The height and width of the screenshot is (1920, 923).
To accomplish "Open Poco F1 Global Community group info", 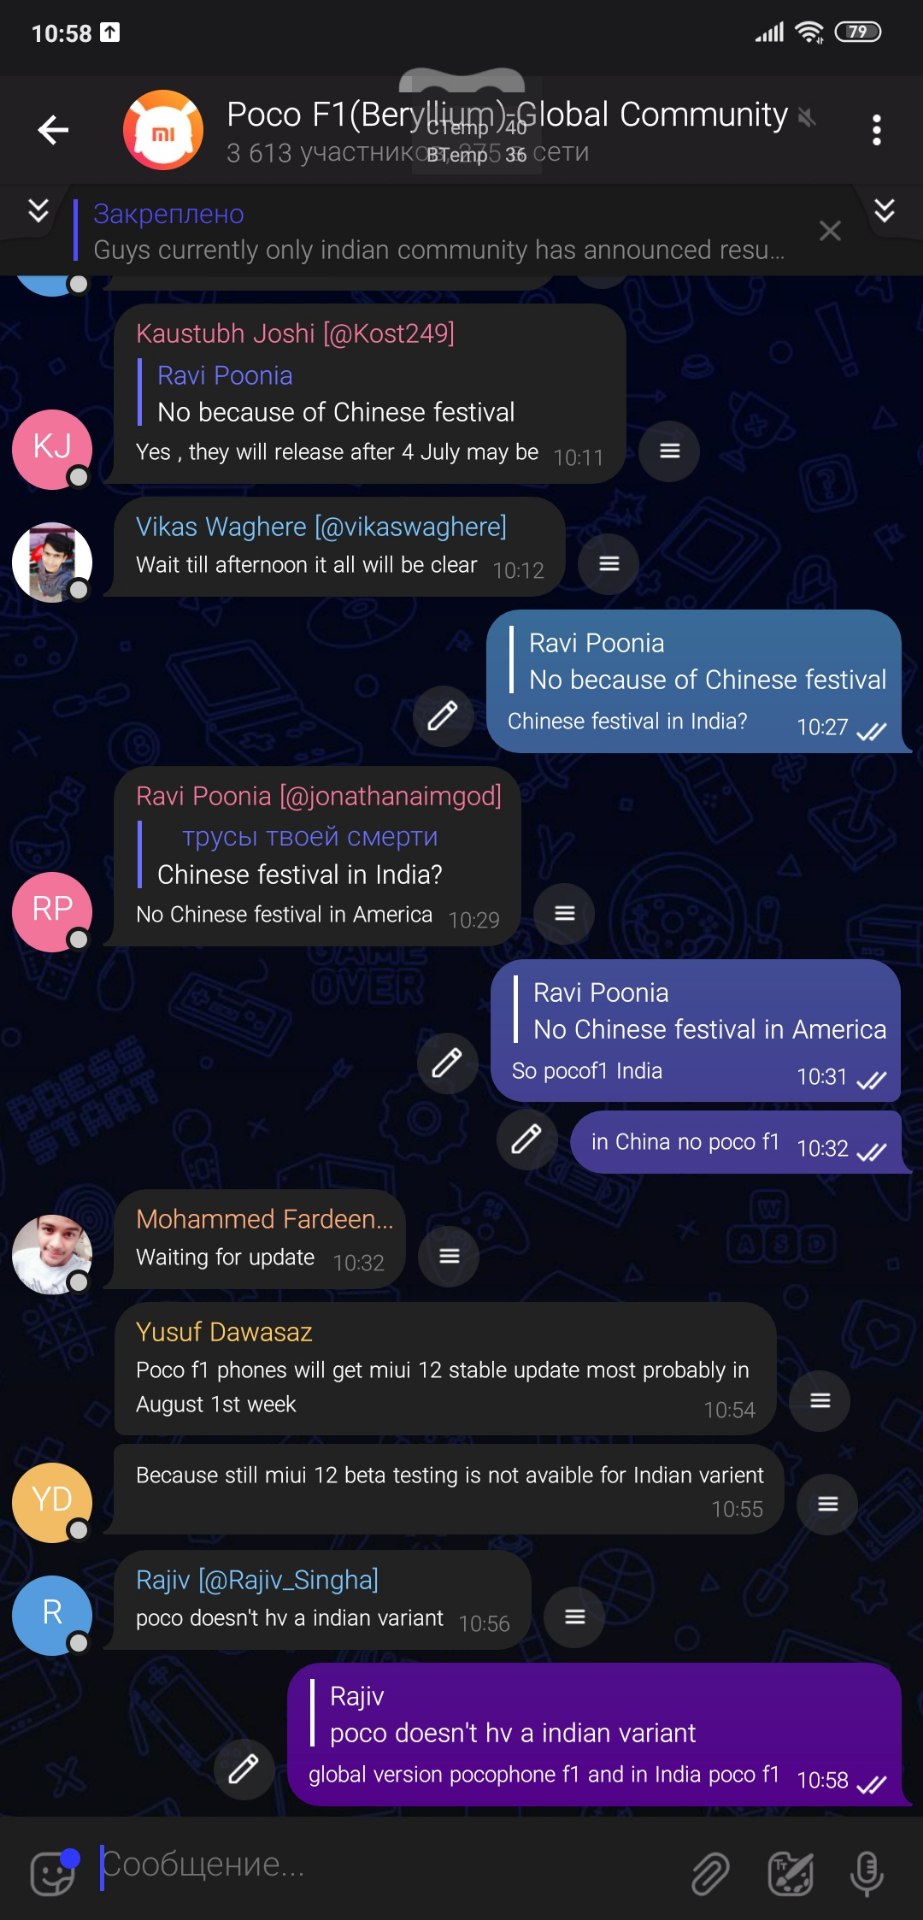I will 507,130.
